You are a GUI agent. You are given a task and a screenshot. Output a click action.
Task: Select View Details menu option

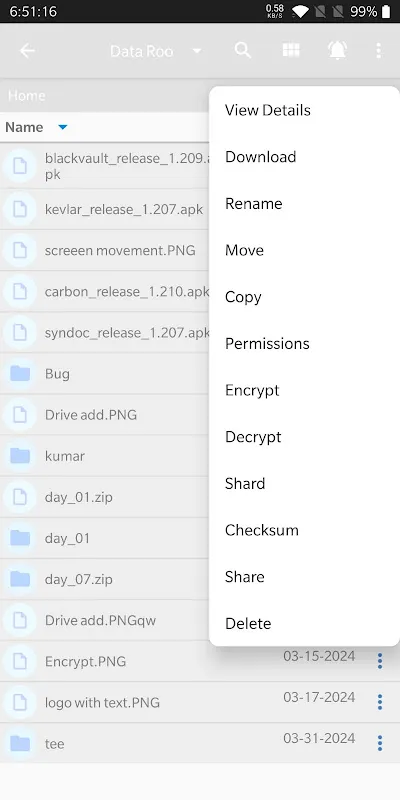tap(268, 110)
